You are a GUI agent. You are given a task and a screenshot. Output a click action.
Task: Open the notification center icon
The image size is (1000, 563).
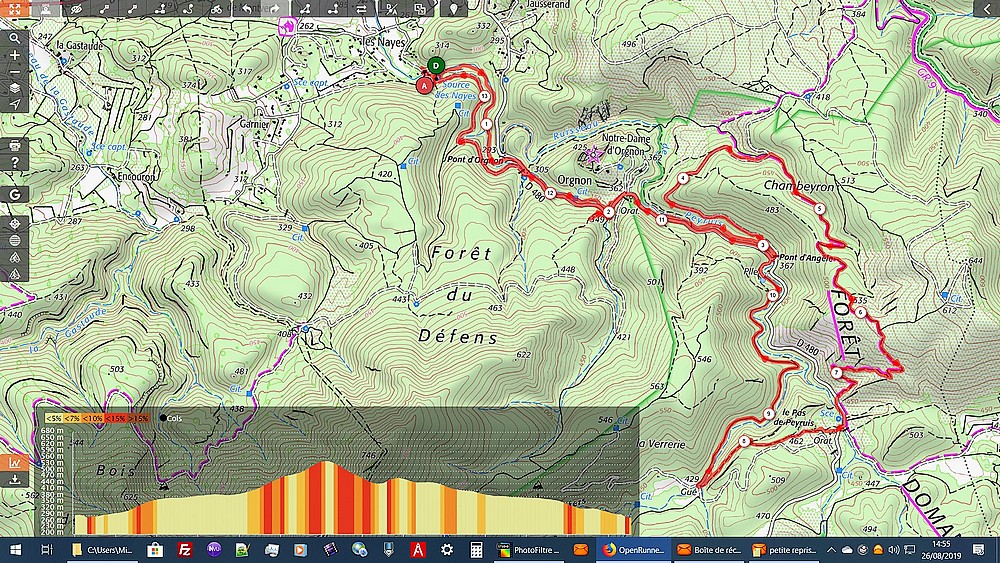point(978,550)
